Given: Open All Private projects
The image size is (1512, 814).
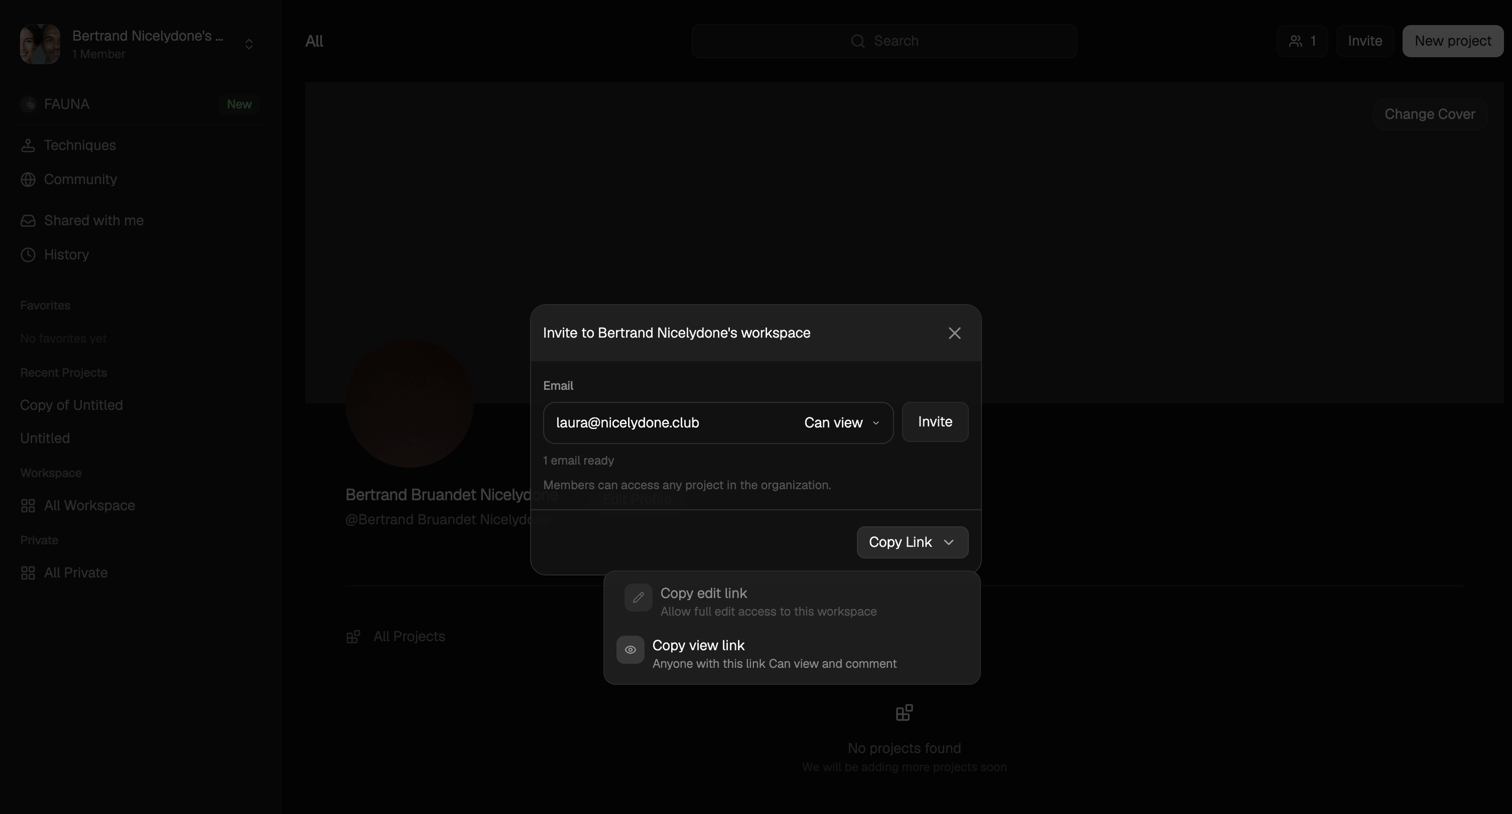Looking at the screenshot, I should (x=140, y=573).
